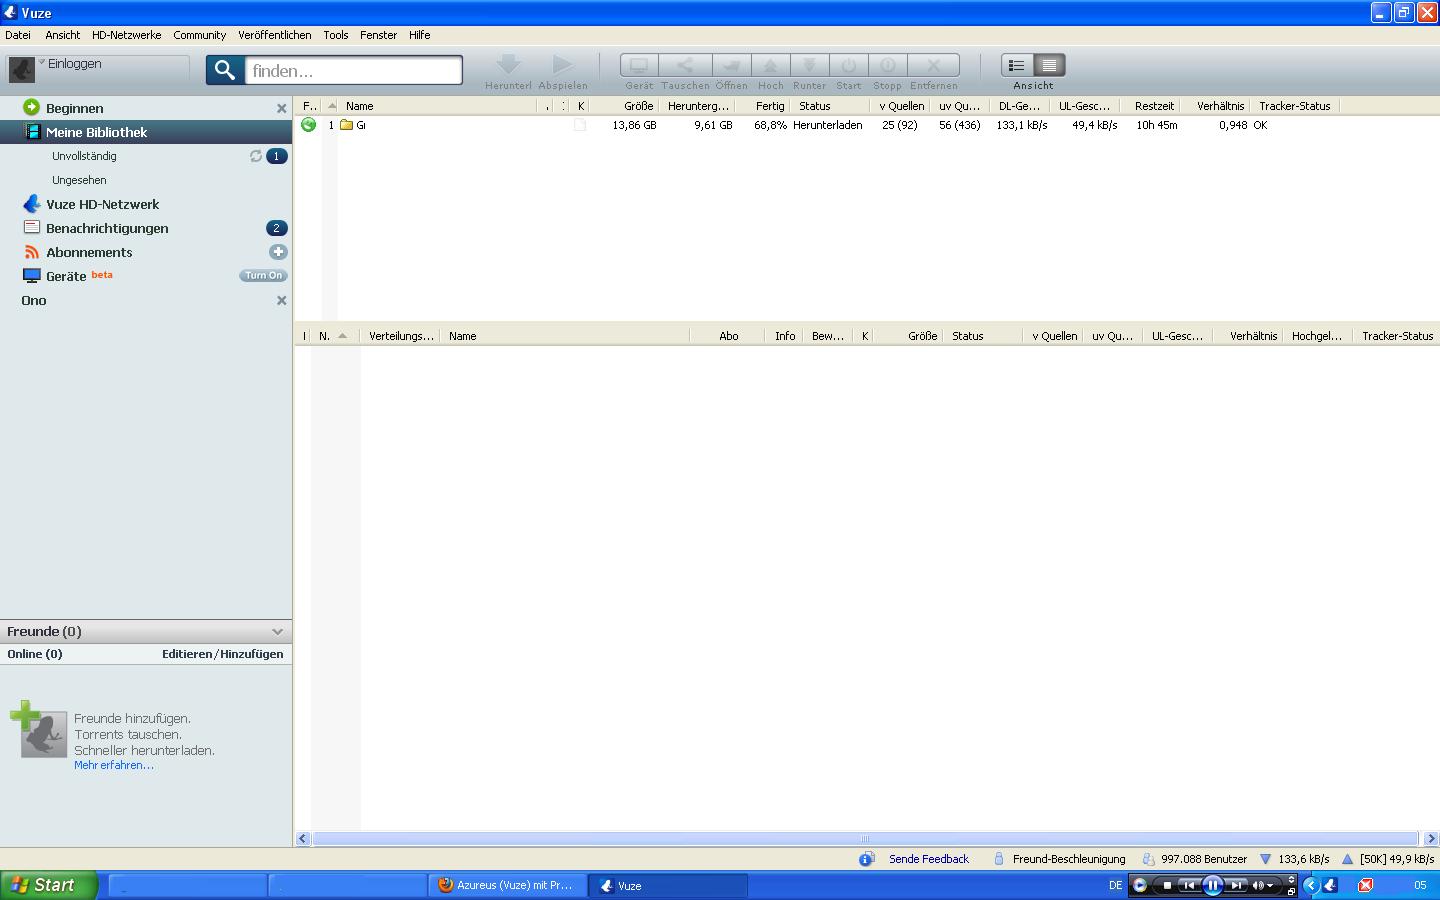Image resolution: width=1440 pixels, height=900 pixels.
Task: Expand hidden system tray icons
Action: (1311, 885)
